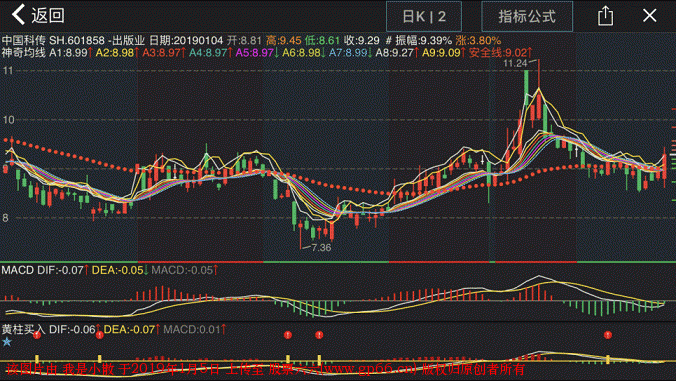
Task: Select the 低:8.61 low price value
Action: tap(322, 41)
